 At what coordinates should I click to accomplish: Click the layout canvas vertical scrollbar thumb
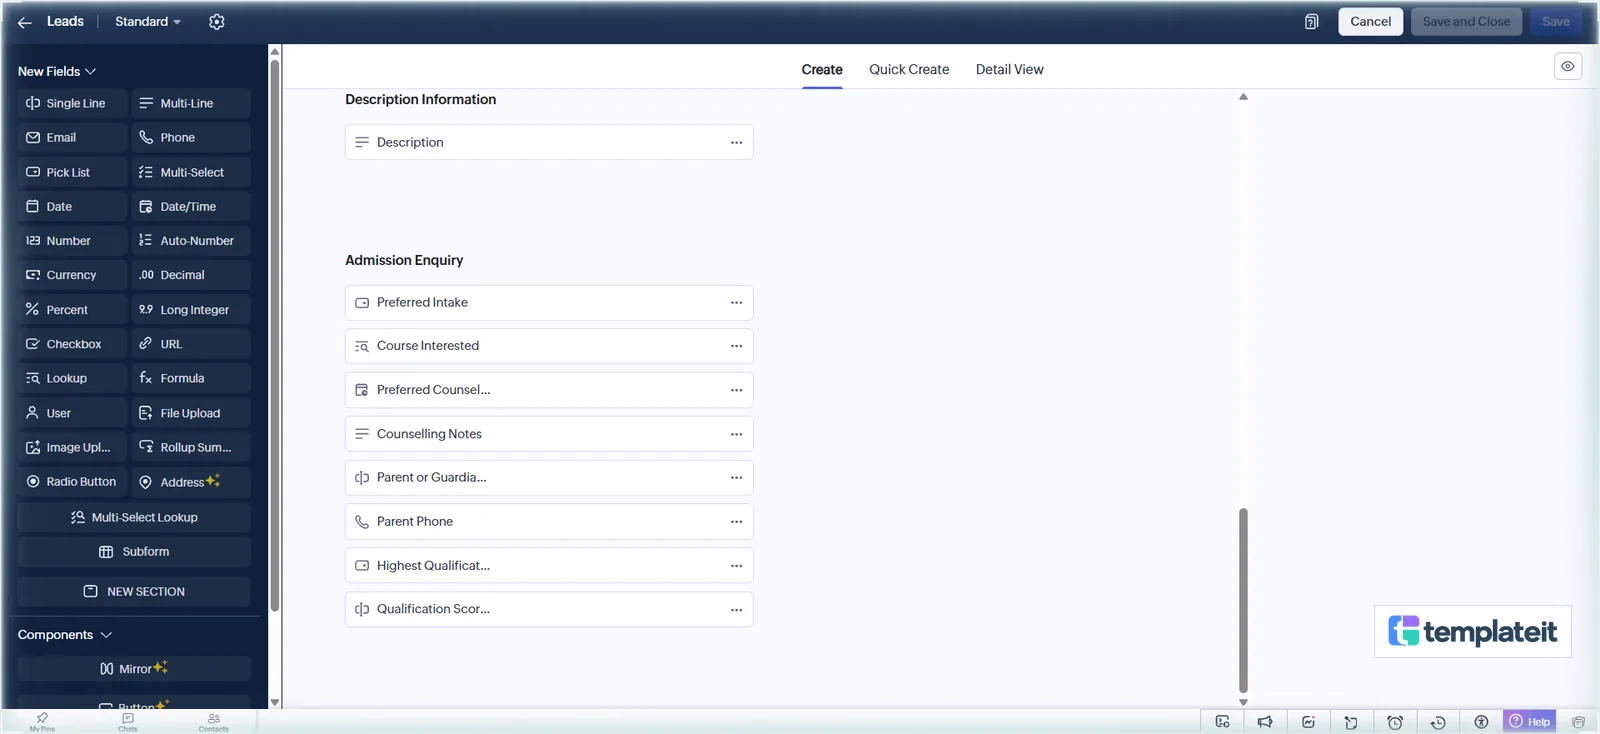point(1243,600)
